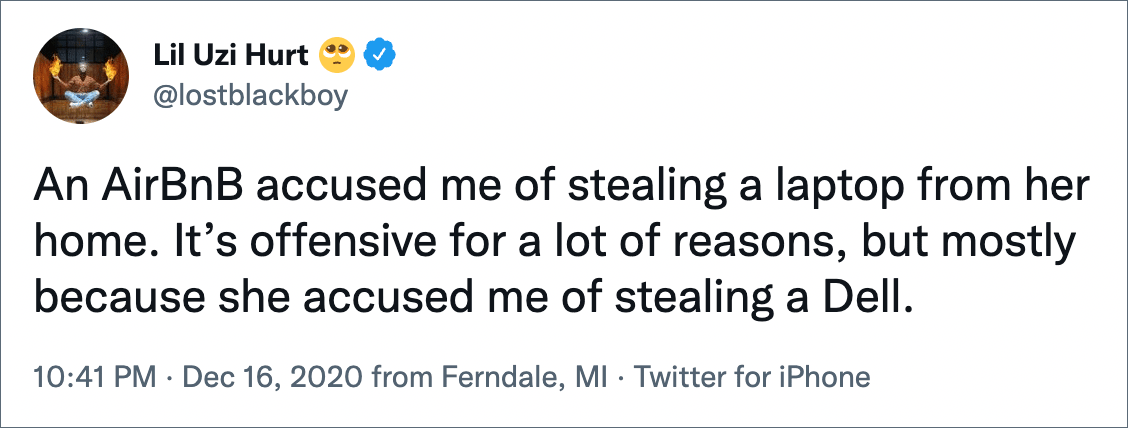Visit the @lostblackboy handle link
This screenshot has height=428, width=1128.
point(250,95)
